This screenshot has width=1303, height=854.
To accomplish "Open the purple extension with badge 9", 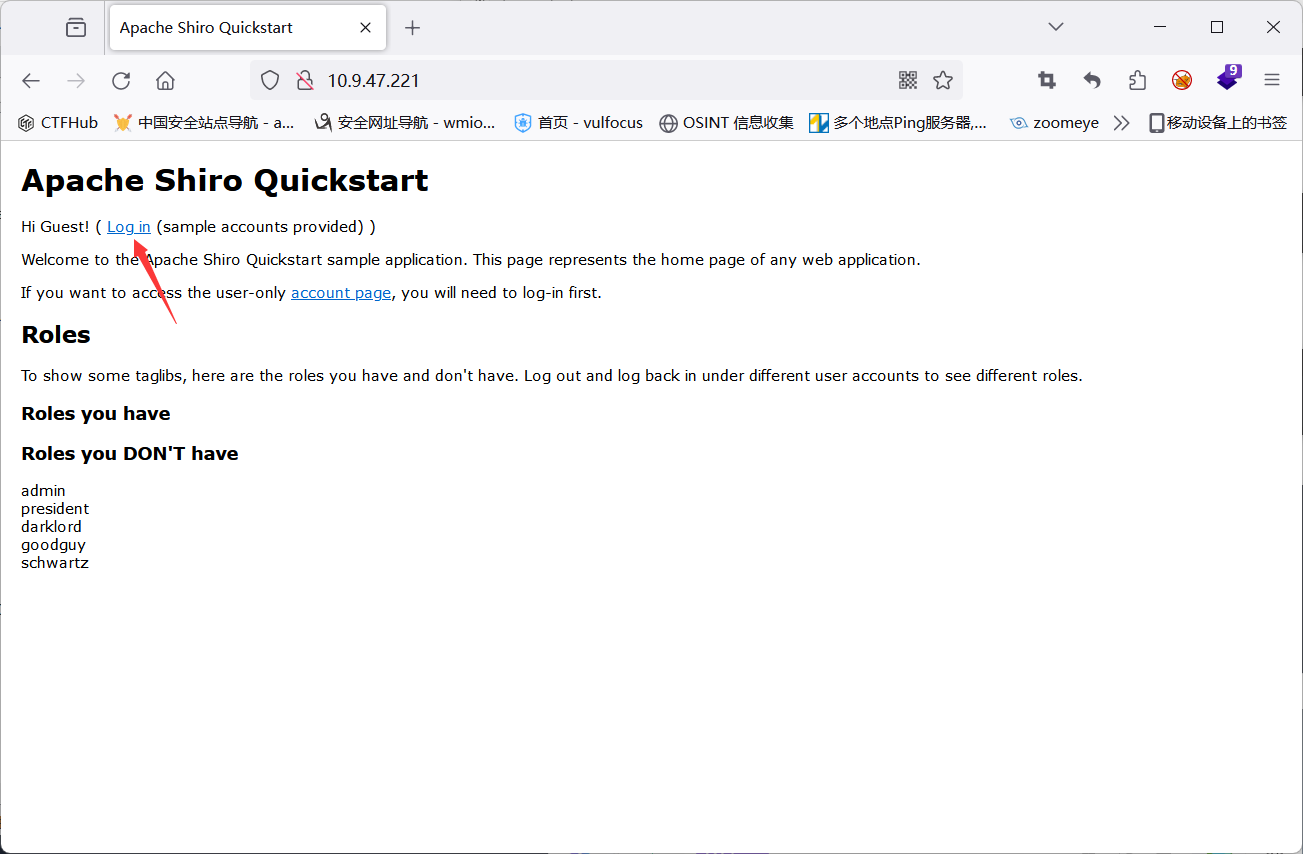I will tap(1228, 78).
